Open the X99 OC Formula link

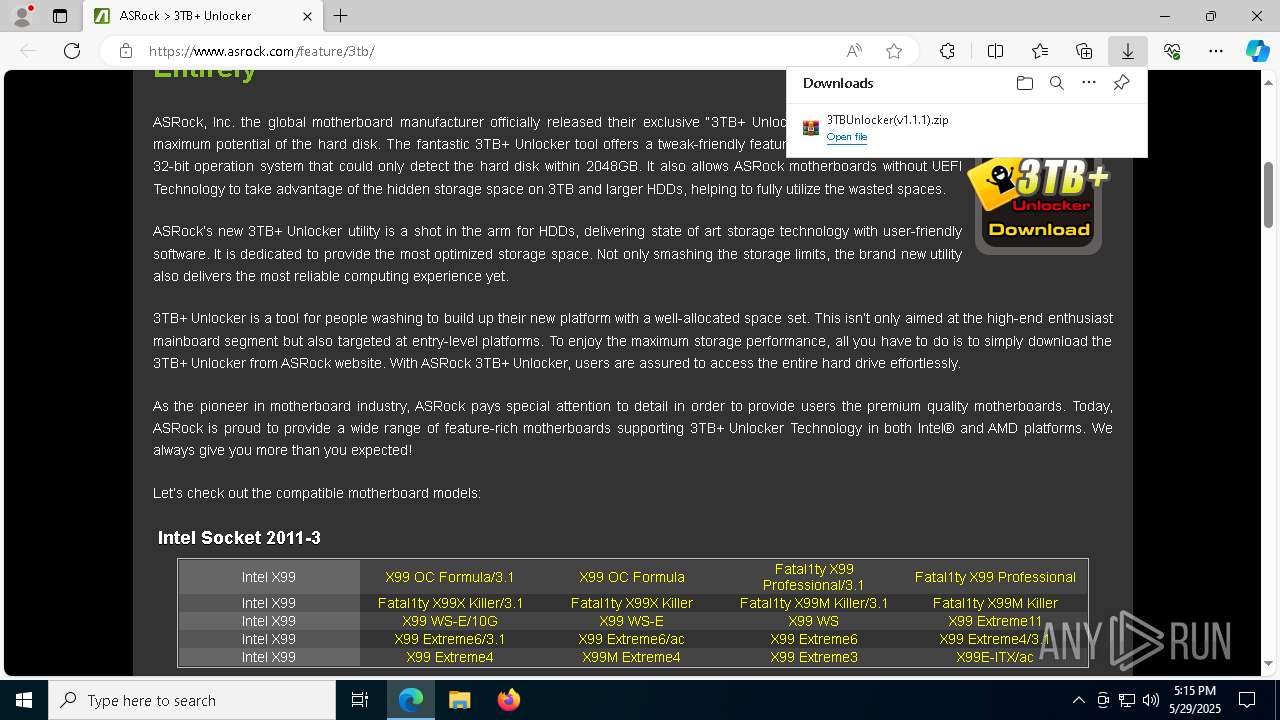(632, 577)
